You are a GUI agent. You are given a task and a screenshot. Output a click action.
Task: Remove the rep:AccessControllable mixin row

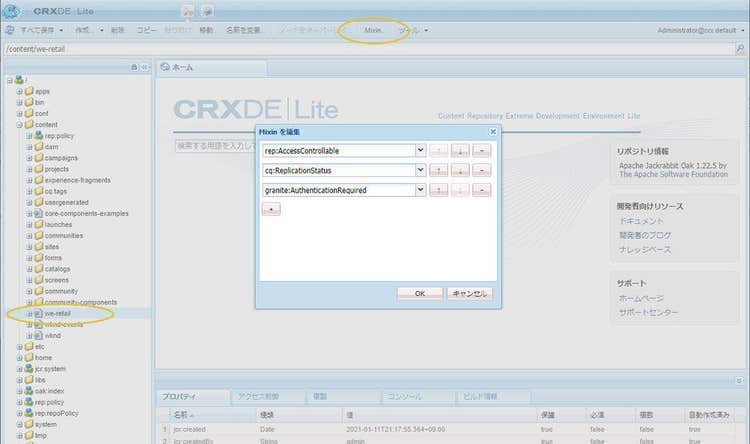(x=481, y=151)
